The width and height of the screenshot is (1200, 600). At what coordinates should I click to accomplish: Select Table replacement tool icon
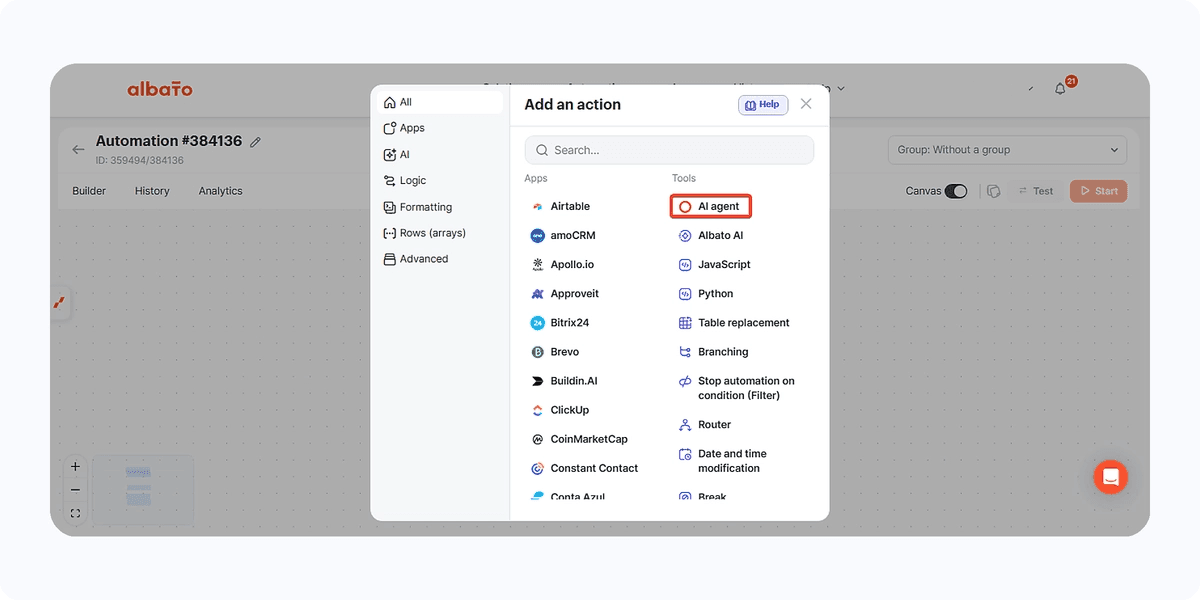[685, 323]
